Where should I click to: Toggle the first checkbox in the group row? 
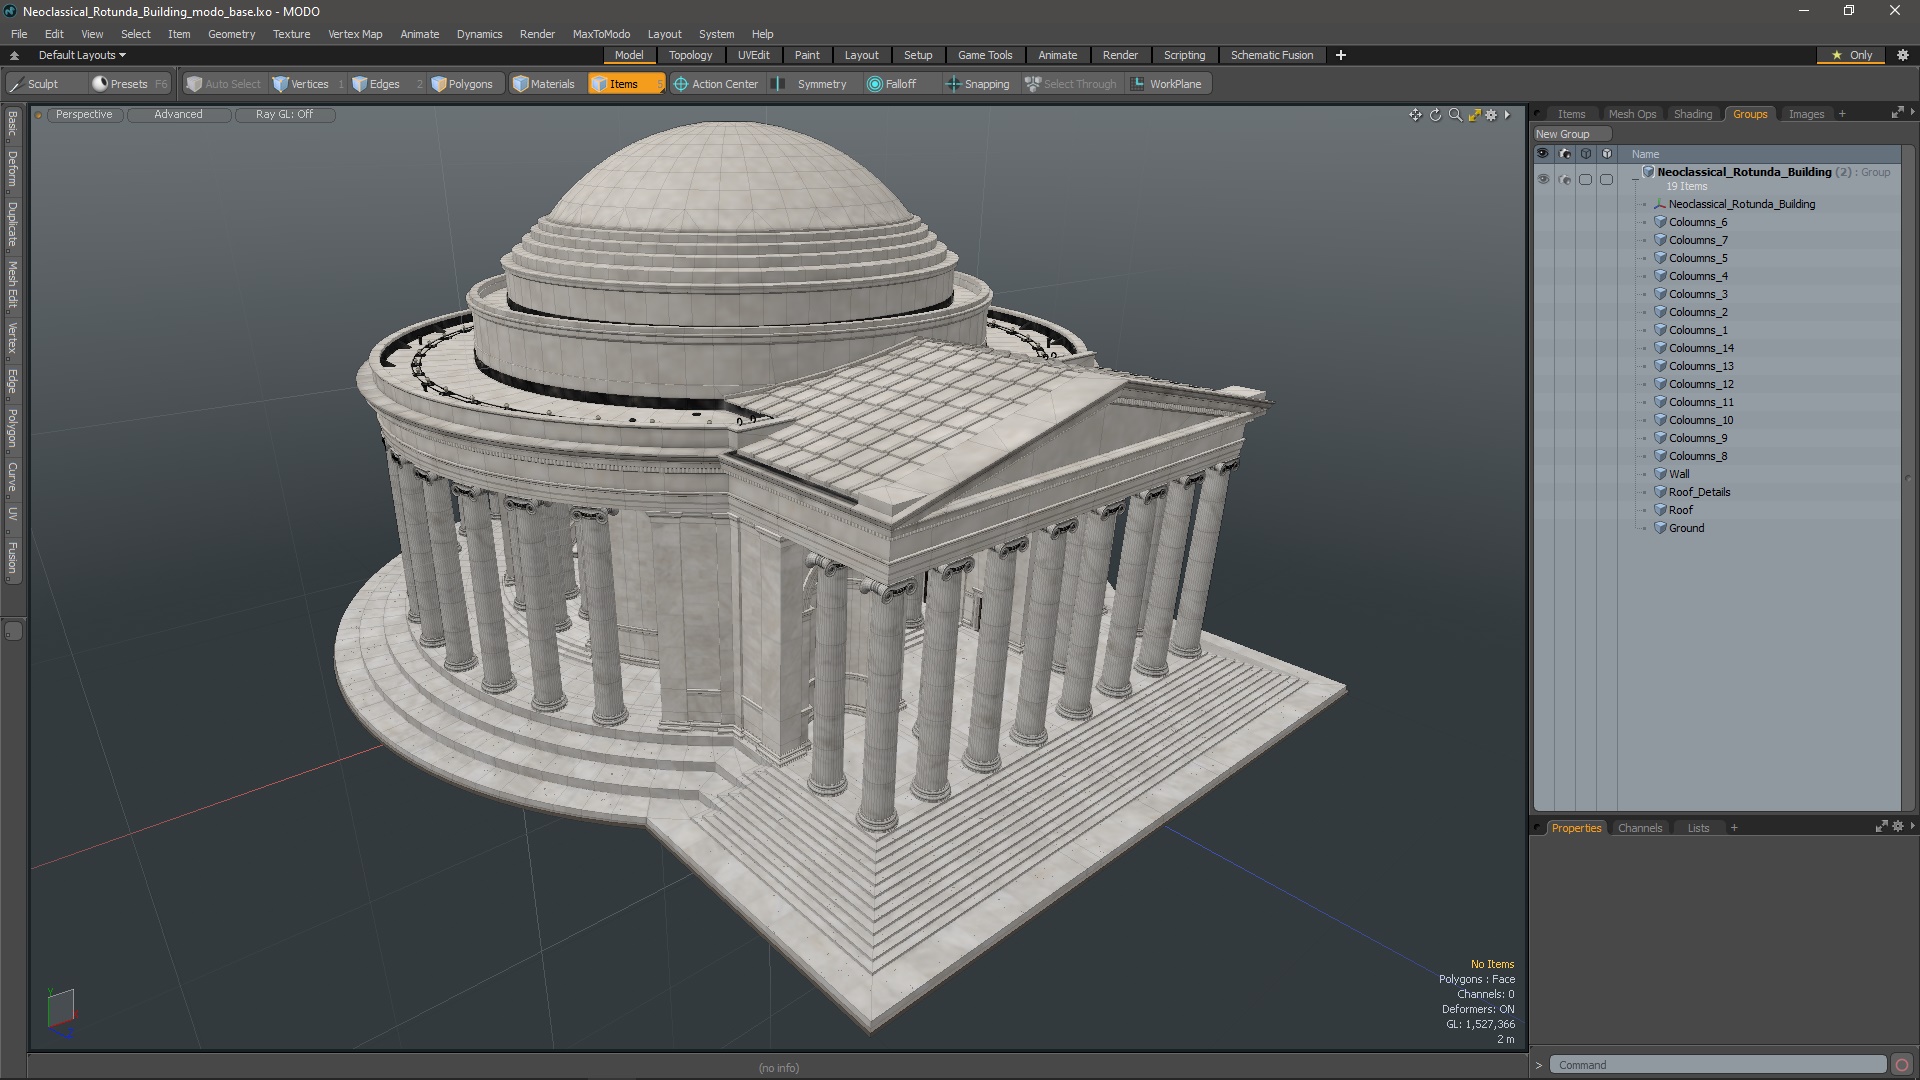tap(1585, 180)
